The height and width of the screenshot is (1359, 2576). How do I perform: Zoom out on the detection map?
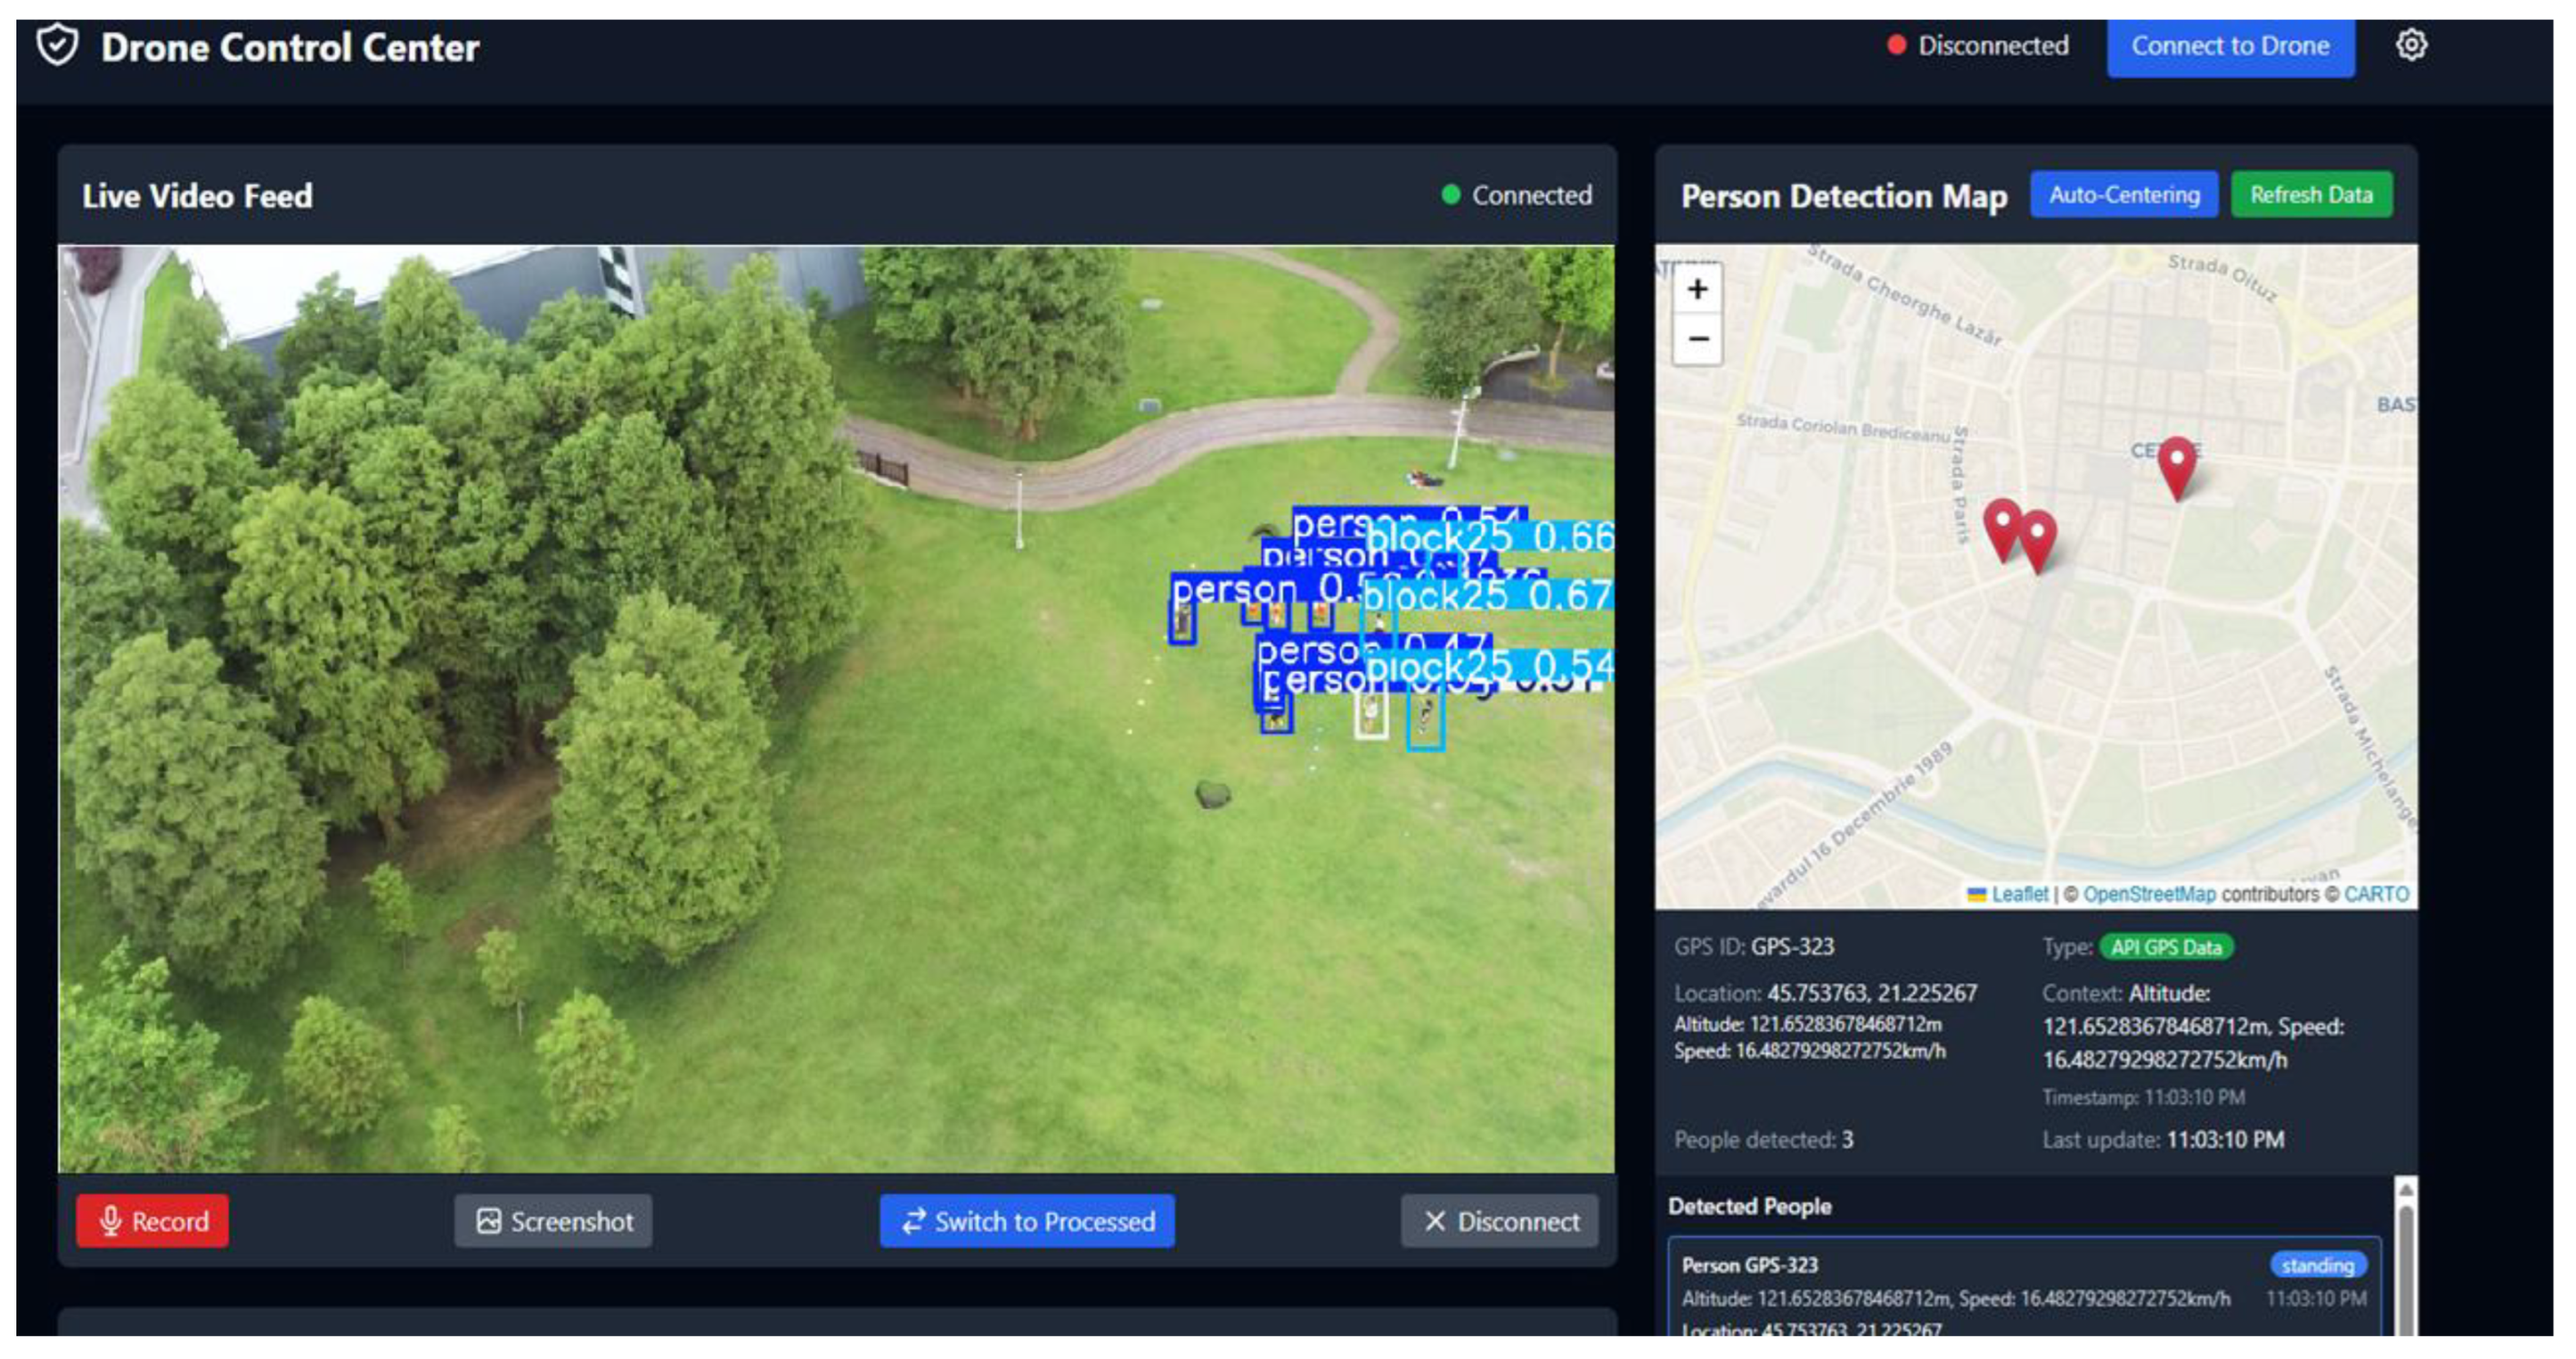click(x=1697, y=339)
